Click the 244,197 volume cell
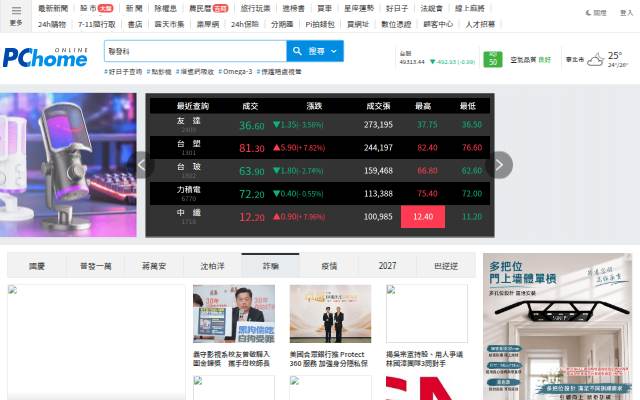 (378, 148)
